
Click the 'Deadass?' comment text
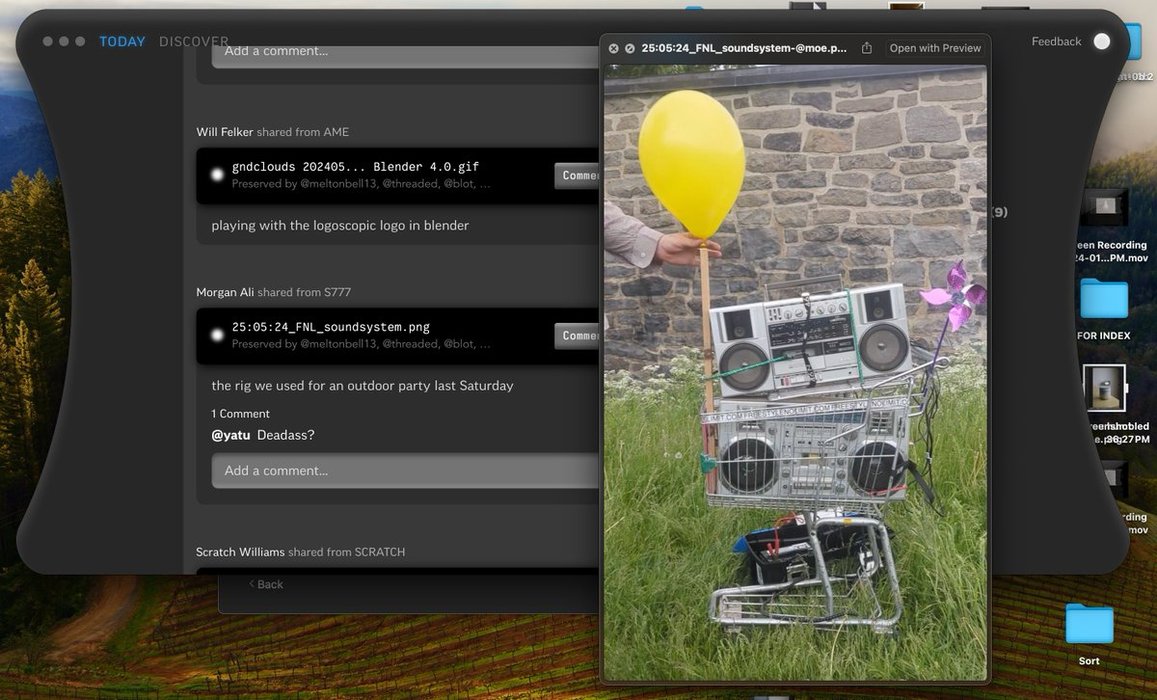[286, 435]
